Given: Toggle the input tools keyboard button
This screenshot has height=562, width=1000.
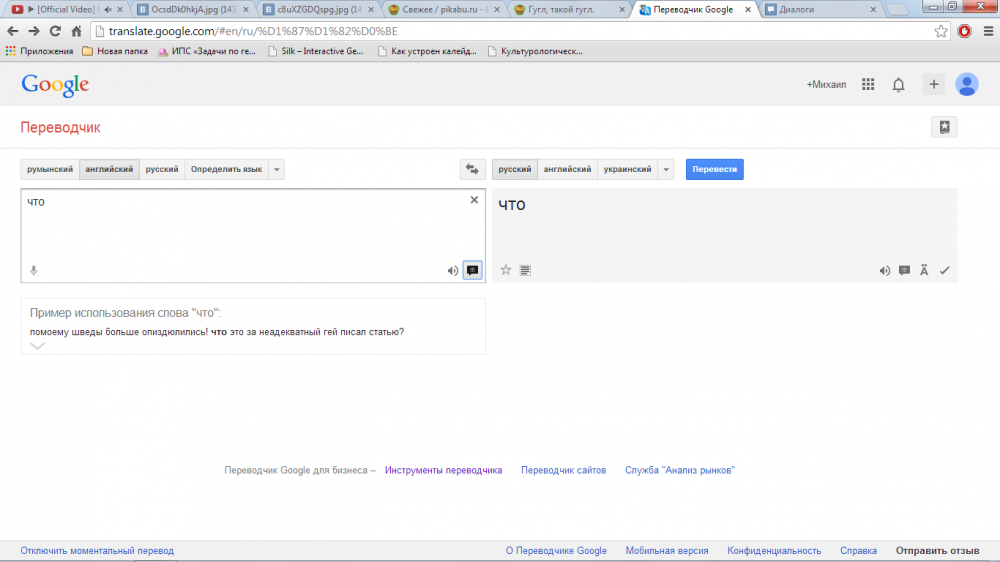Looking at the screenshot, I should [x=473, y=270].
